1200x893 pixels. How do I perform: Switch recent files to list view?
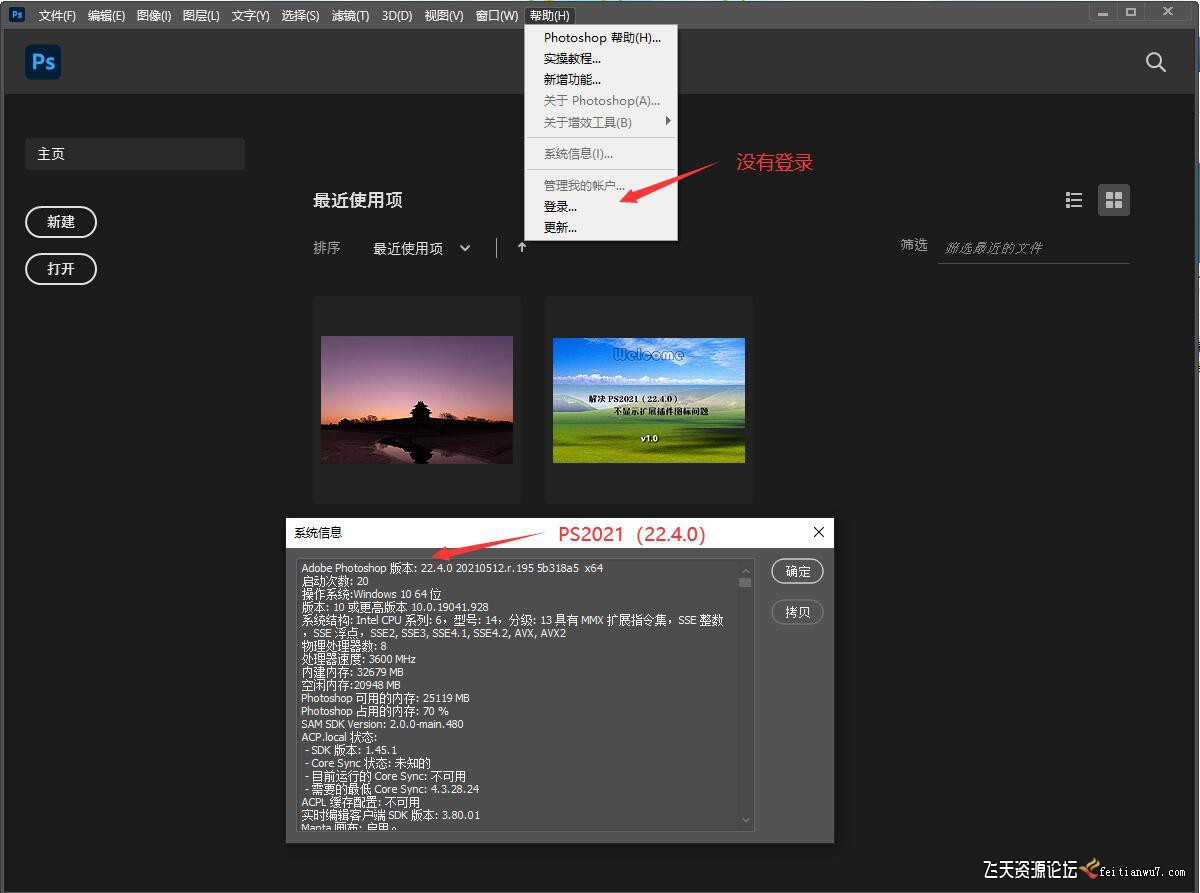click(1074, 200)
